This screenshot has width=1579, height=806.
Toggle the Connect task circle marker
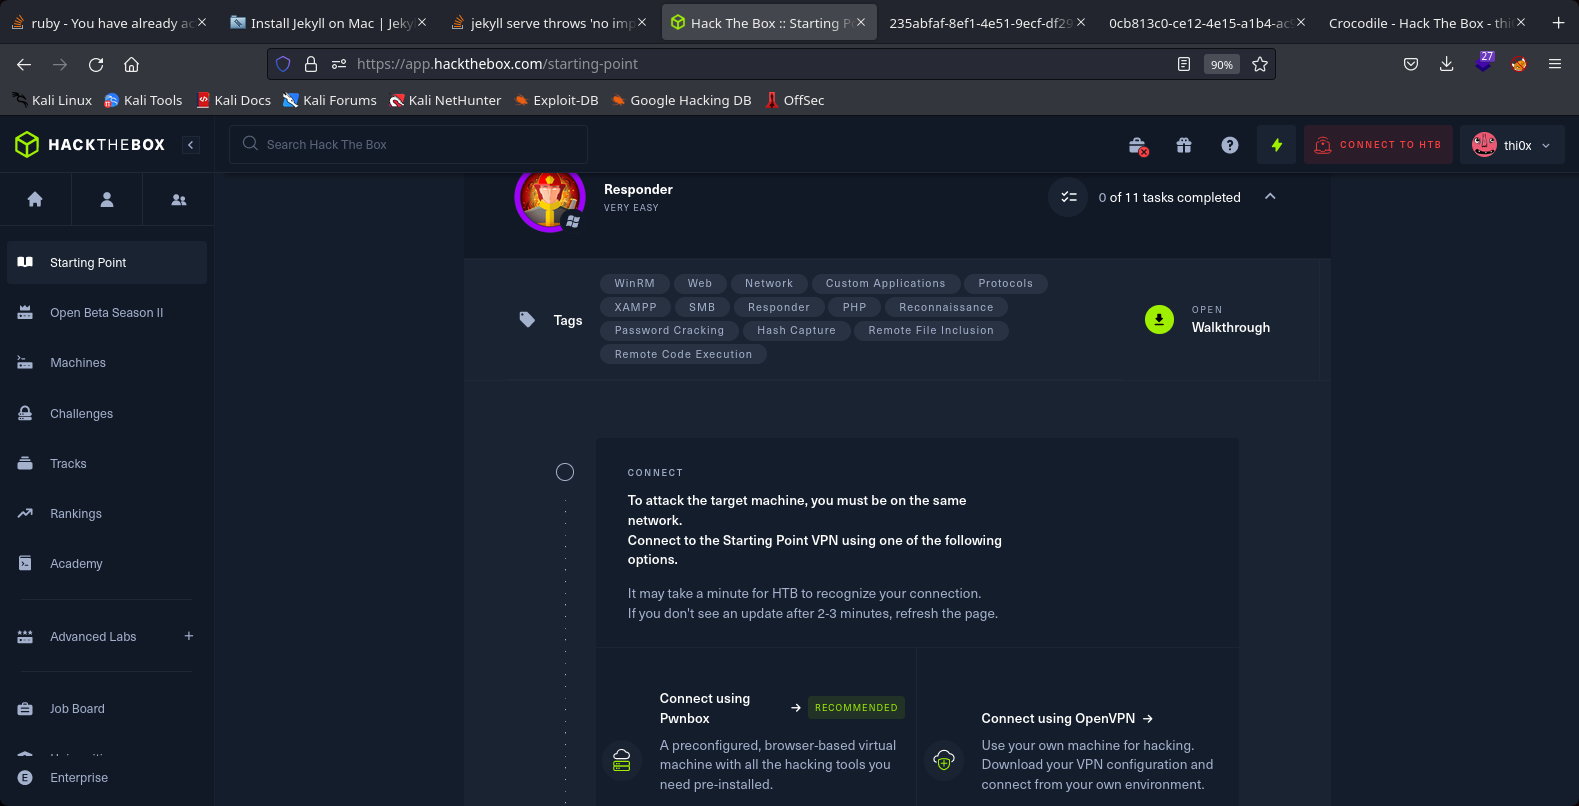coord(565,472)
